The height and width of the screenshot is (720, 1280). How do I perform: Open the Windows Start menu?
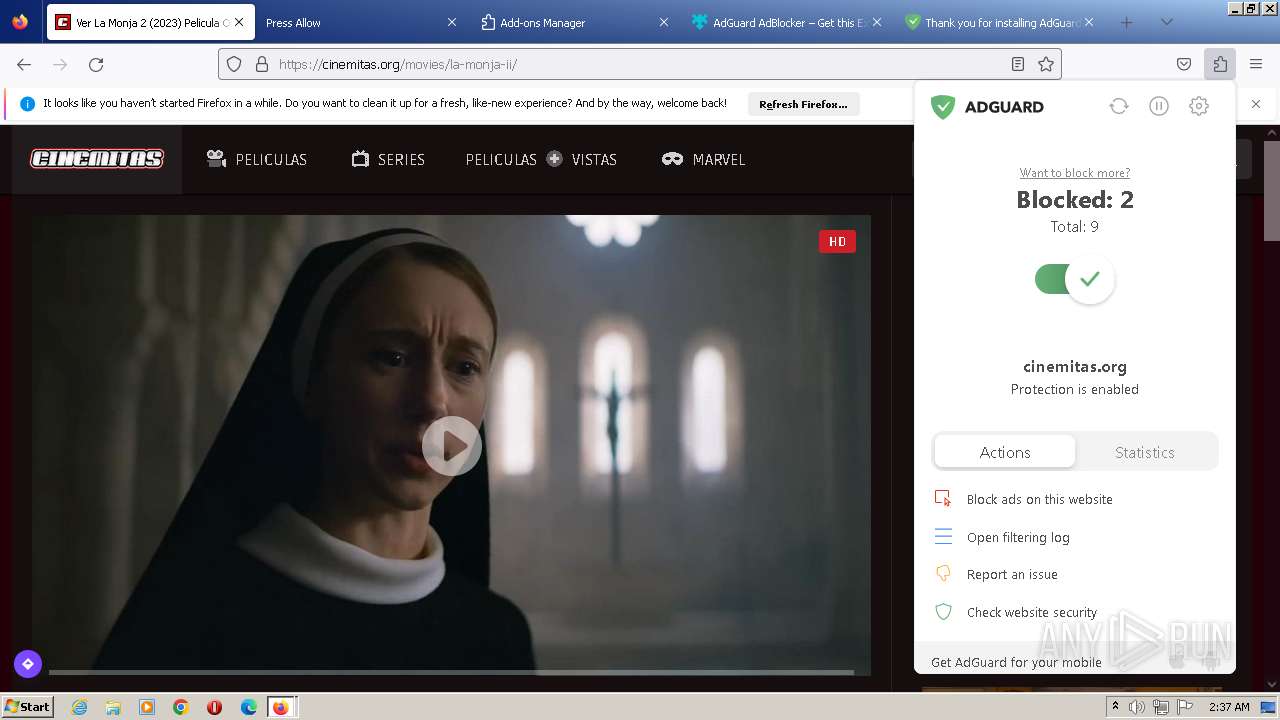coord(27,706)
